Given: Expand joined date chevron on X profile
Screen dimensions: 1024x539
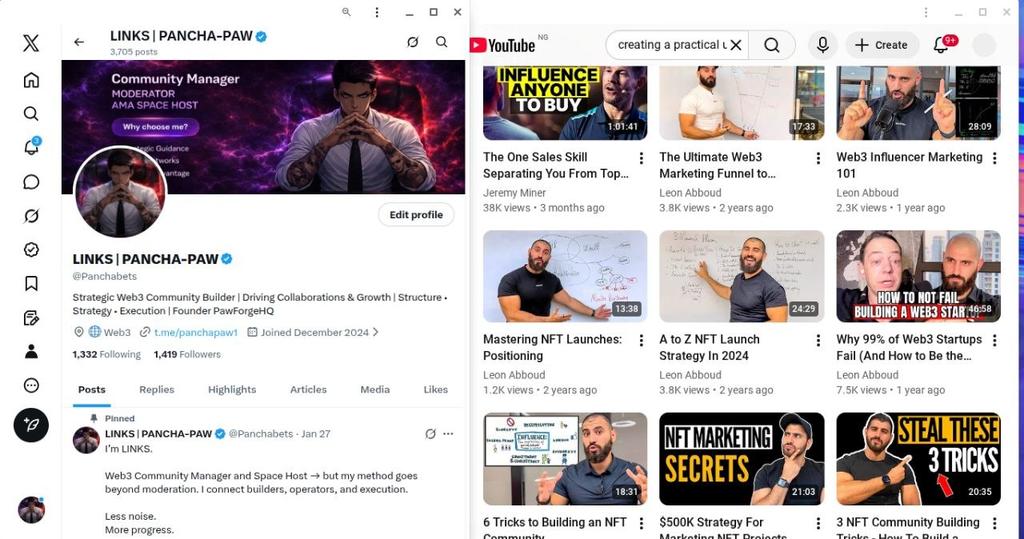Looking at the screenshot, I should click(x=375, y=332).
